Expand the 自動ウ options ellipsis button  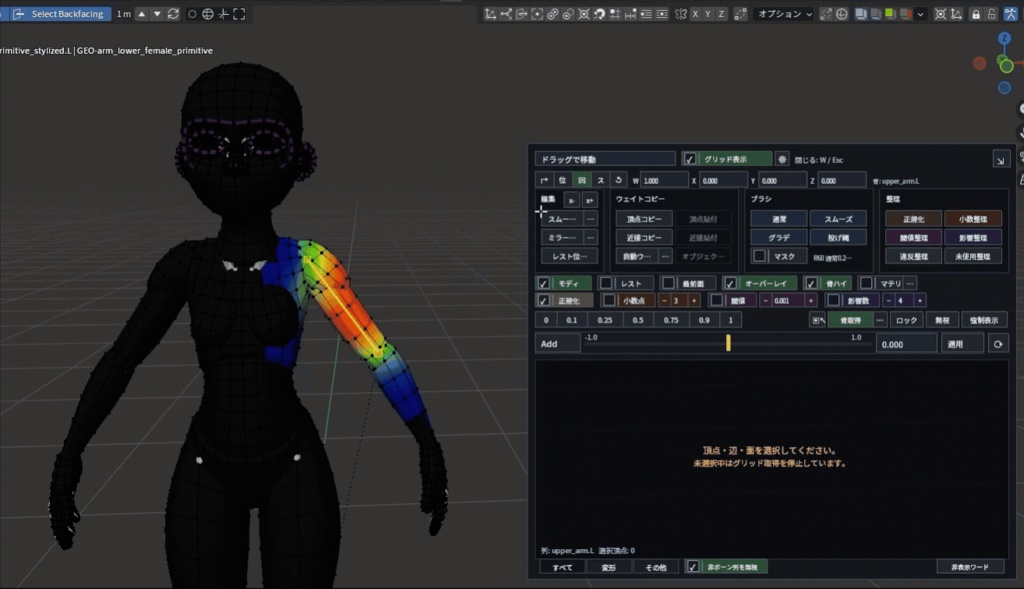[x=665, y=257]
